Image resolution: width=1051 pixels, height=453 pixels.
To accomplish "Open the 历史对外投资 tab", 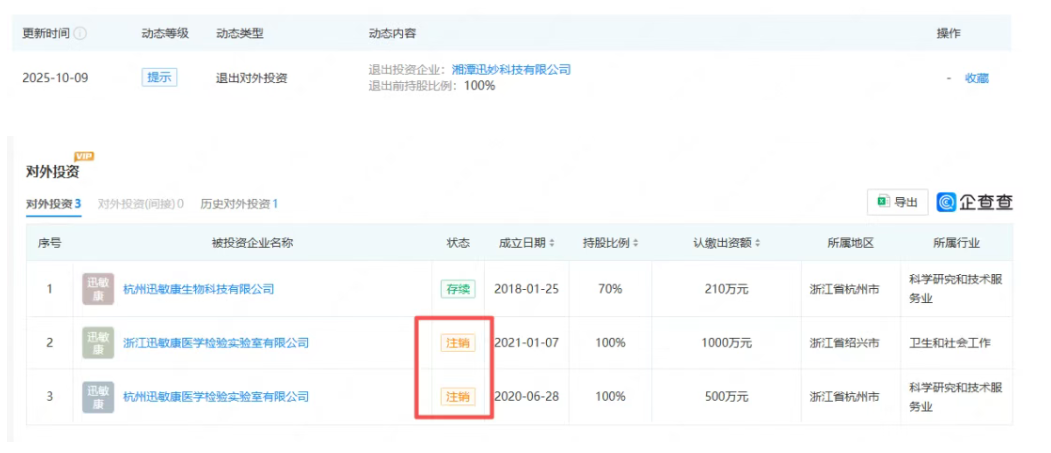I will point(238,204).
